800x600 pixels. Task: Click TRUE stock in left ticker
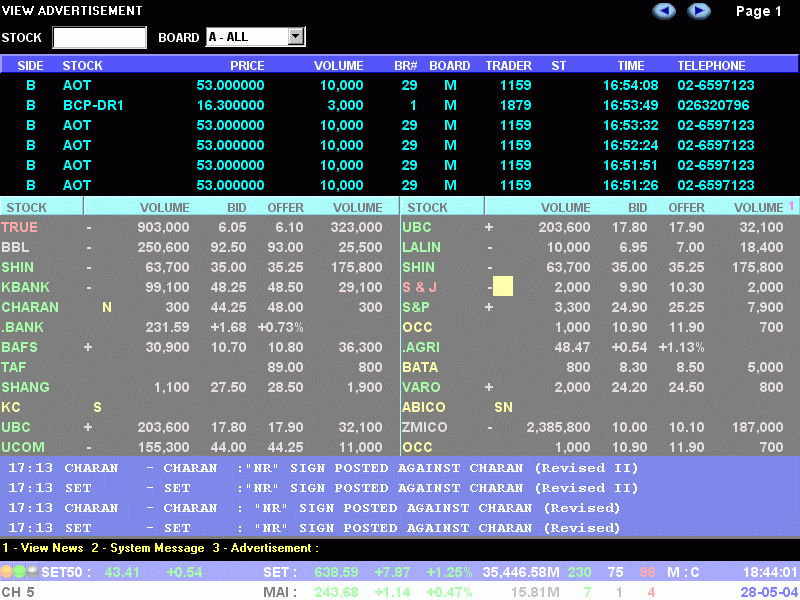(19, 227)
